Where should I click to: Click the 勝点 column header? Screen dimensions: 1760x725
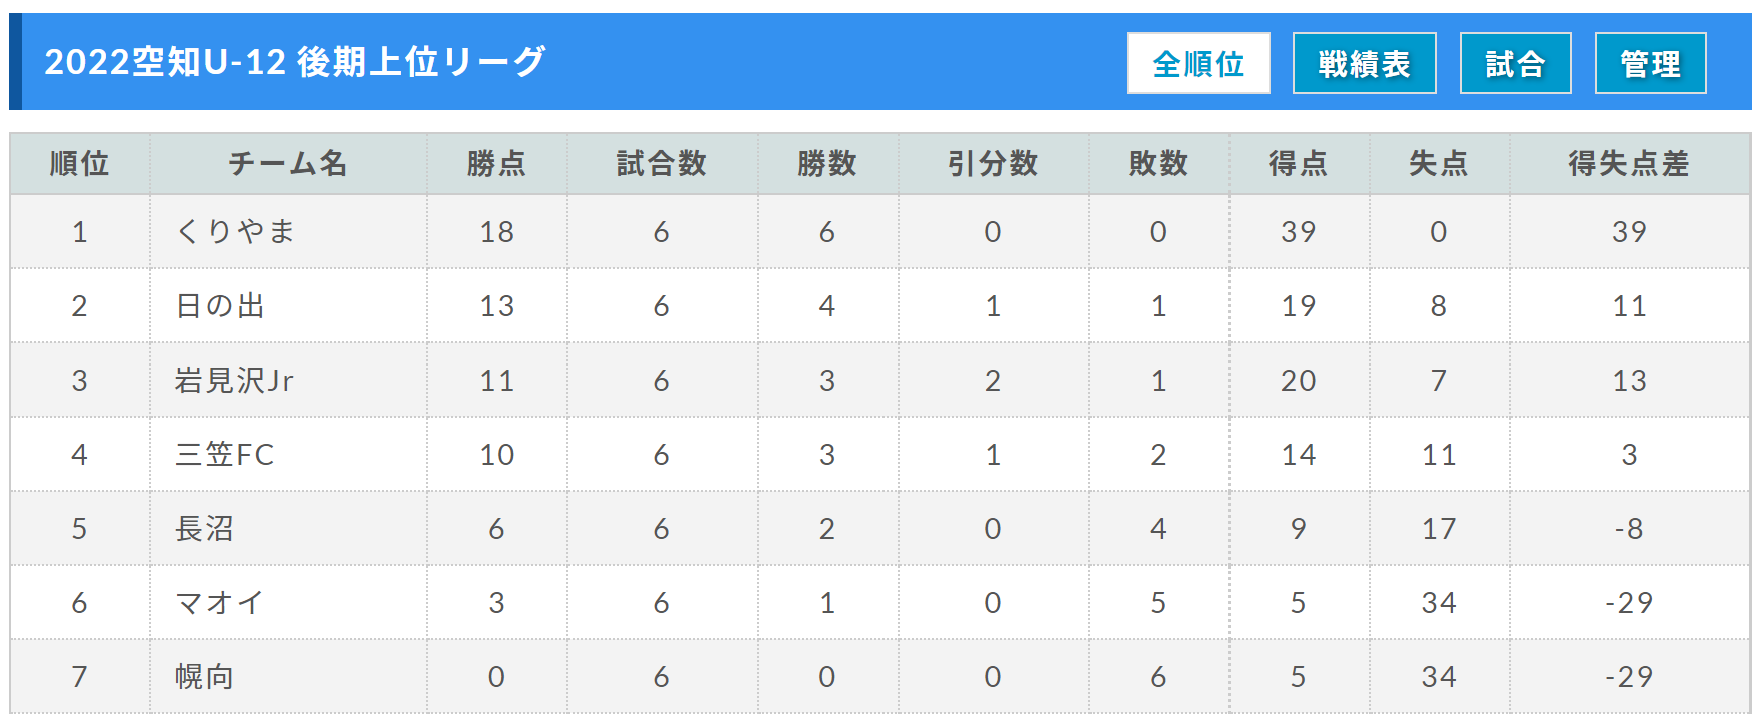[x=496, y=163]
